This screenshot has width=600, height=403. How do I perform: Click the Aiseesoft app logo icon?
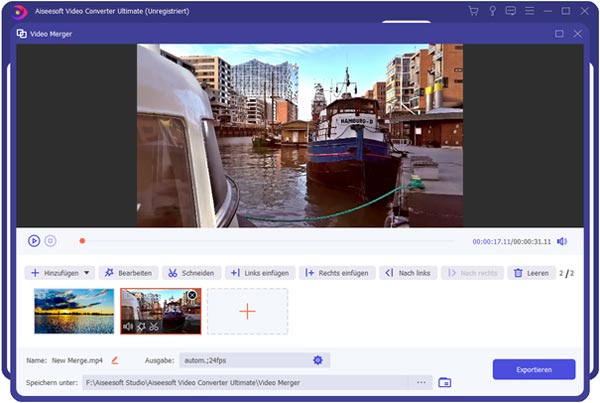click(19, 11)
